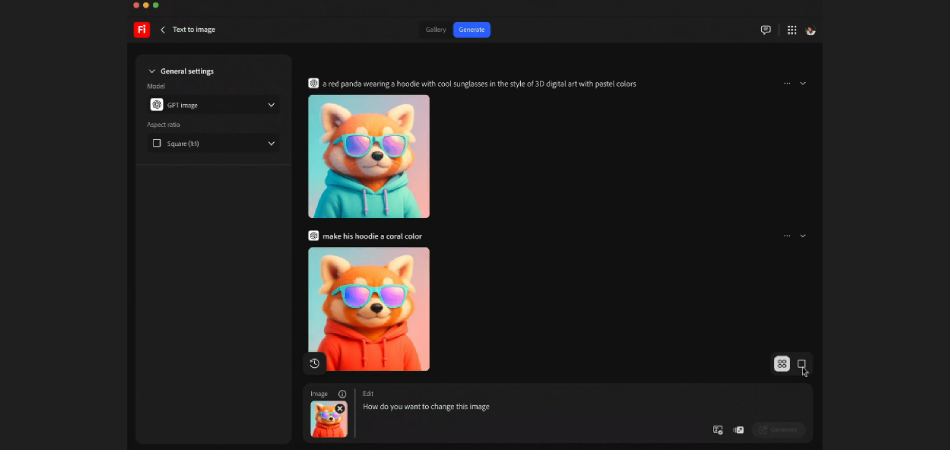The width and height of the screenshot is (950, 450).
Task: Click the 'Aspect ratio' label
Action: point(164,125)
